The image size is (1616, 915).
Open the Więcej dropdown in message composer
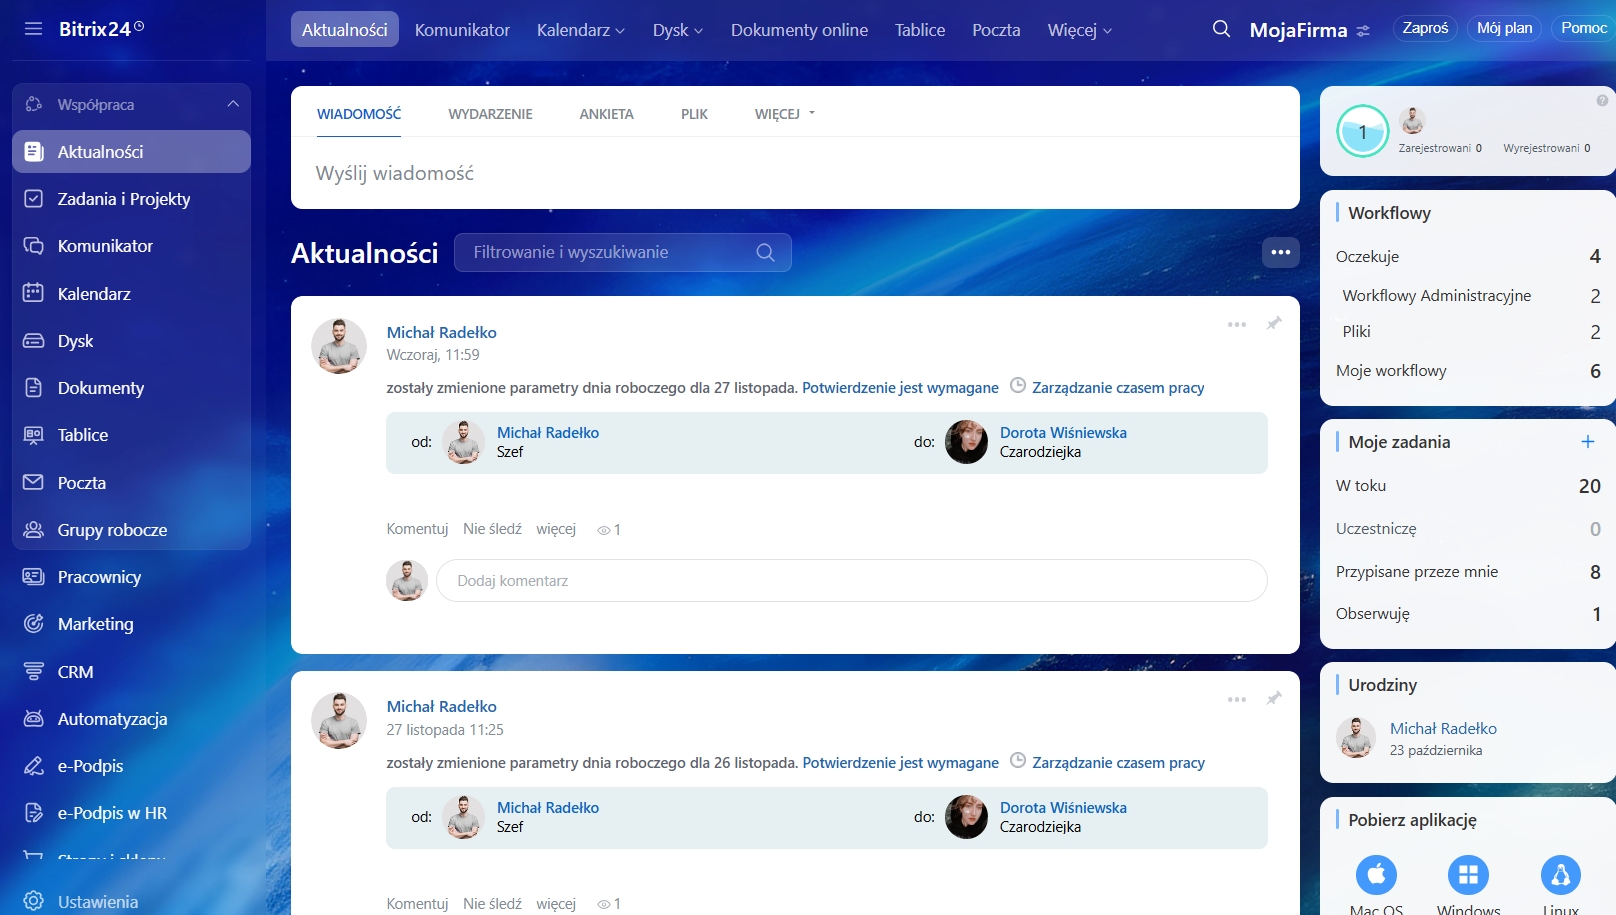[x=784, y=114]
